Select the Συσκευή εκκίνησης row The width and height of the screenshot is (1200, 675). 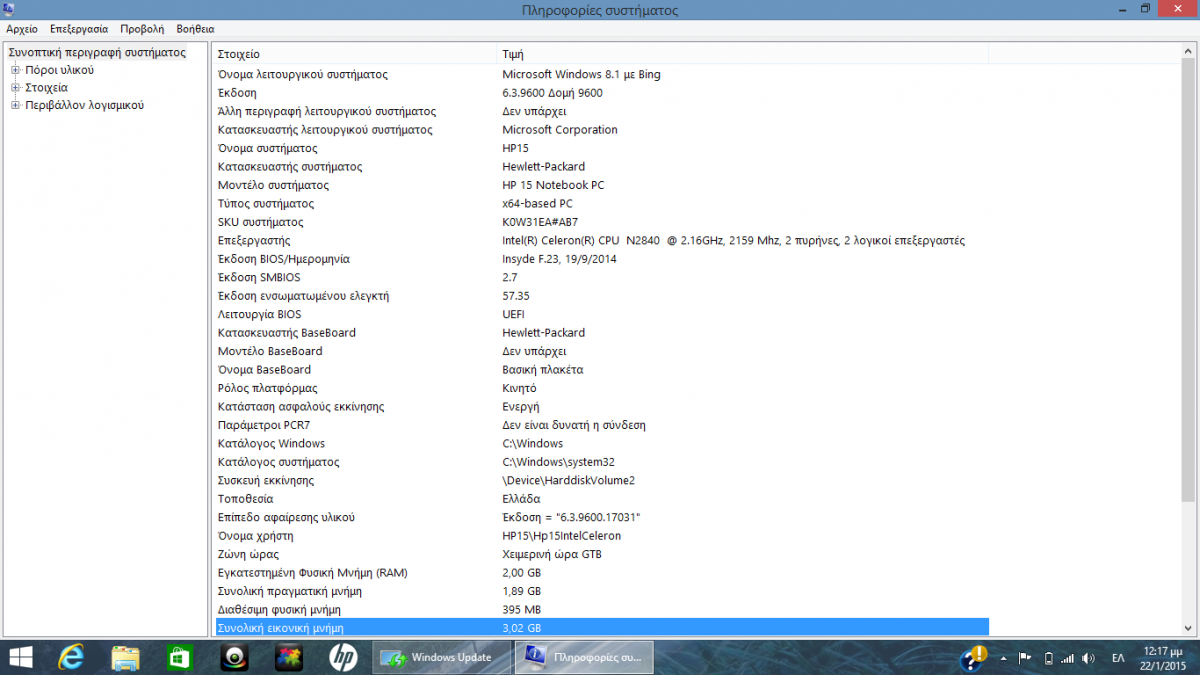pos(602,480)
